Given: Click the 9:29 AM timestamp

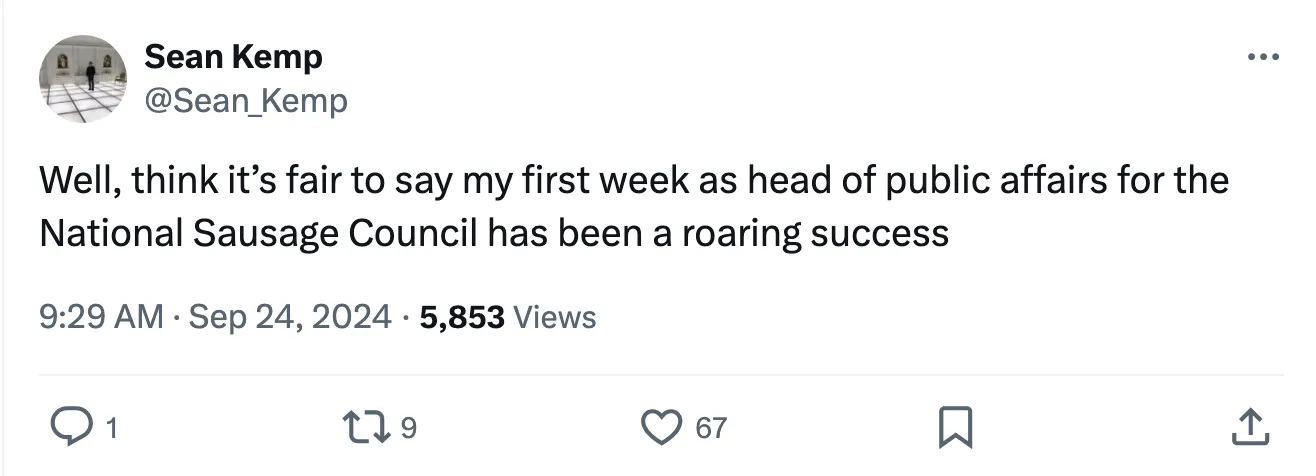Looking at the screenshot, I should (x=101, y=318).
